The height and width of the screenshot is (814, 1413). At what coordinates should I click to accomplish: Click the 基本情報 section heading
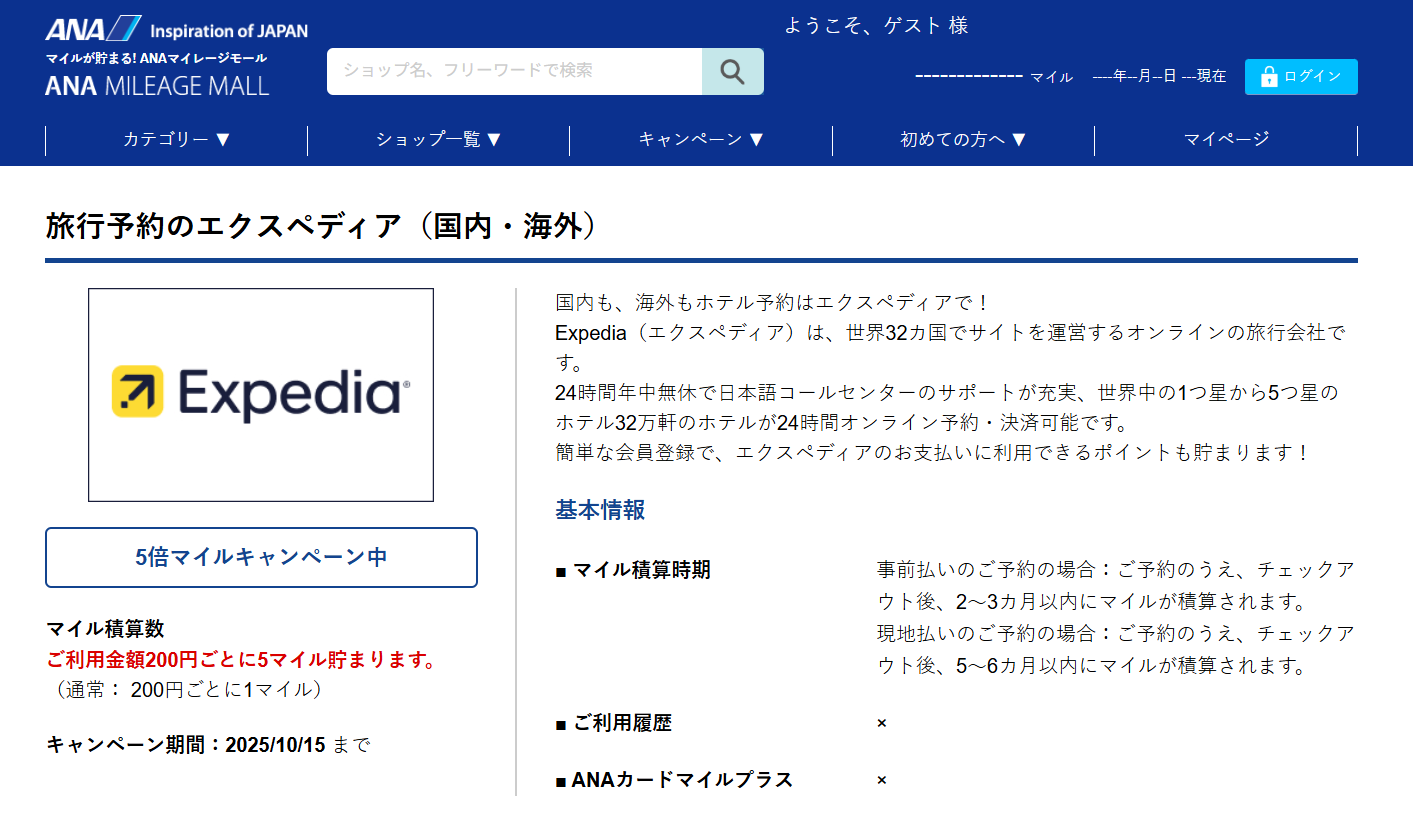[600, 510]
